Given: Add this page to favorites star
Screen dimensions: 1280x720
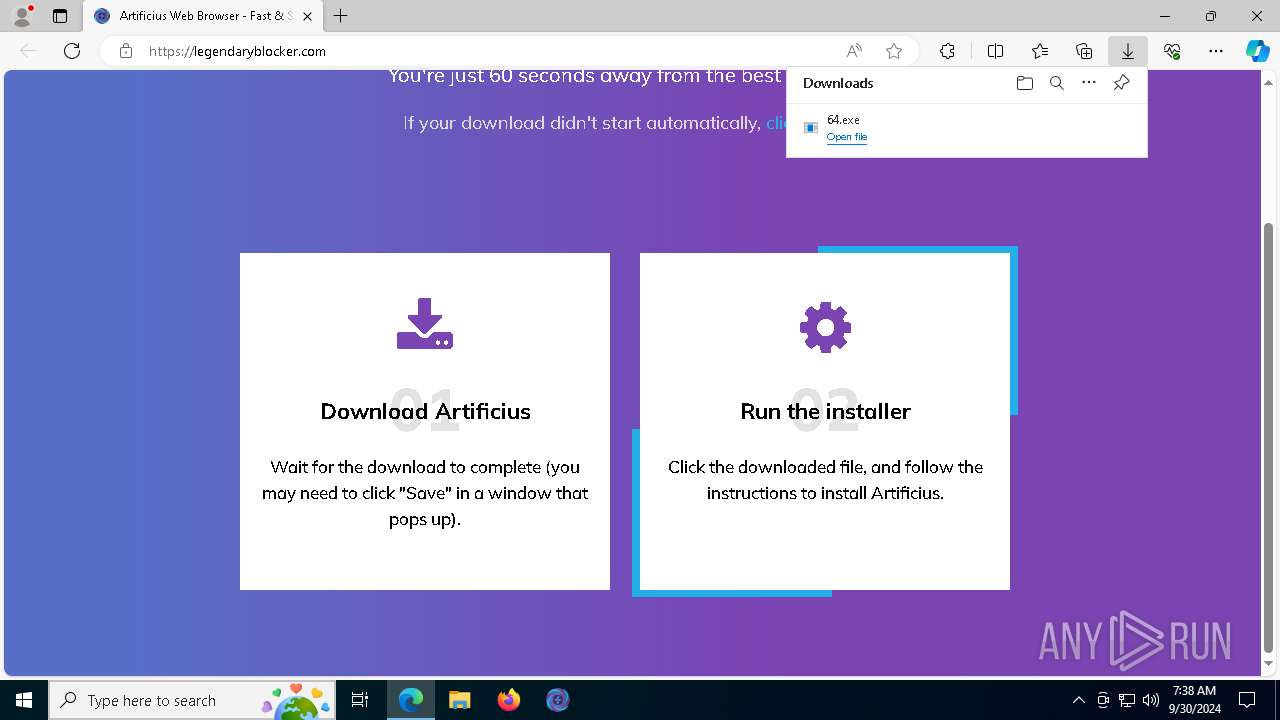Looking at the screenshot, I should point(894,51).
